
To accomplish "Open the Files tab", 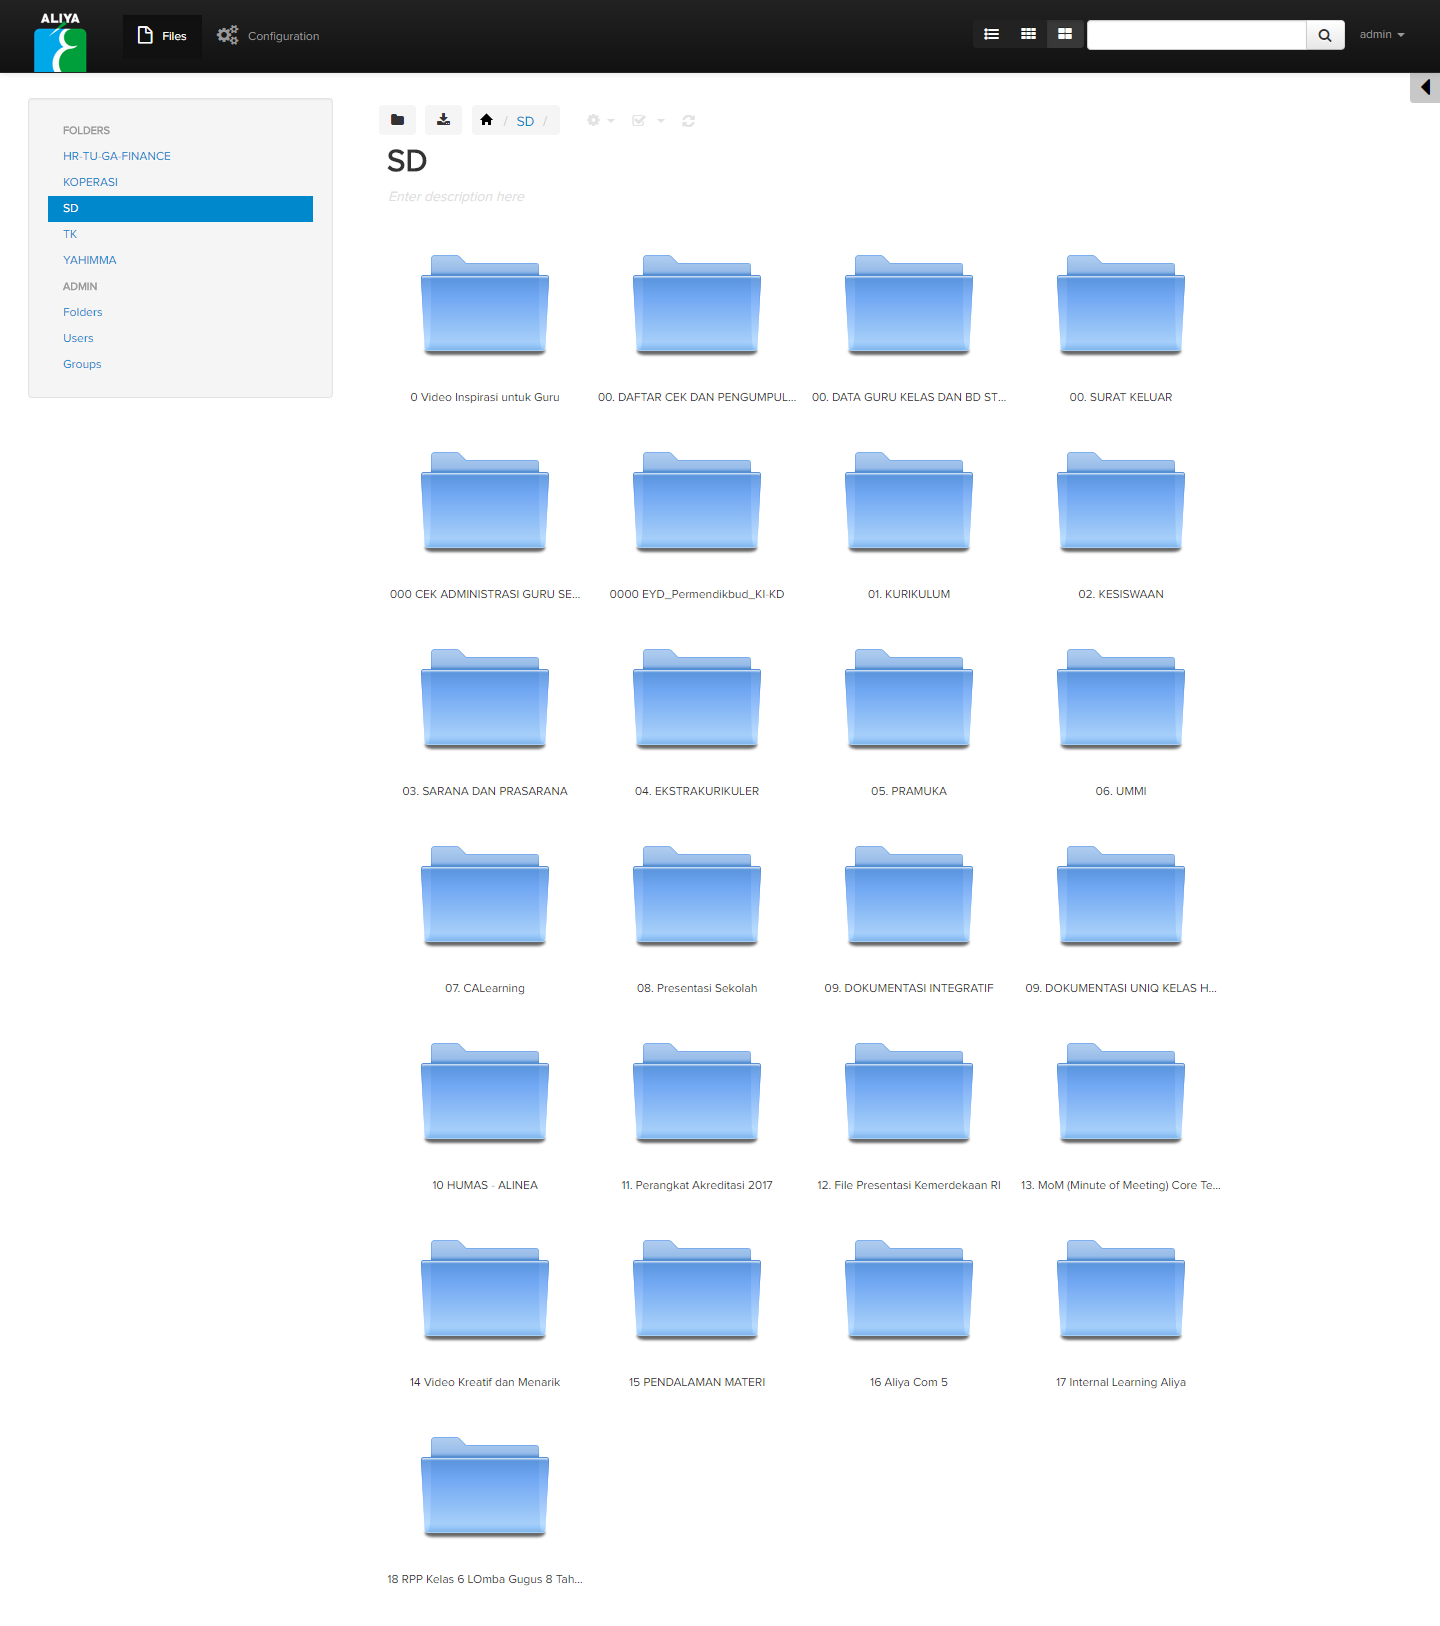I will [x=162, y=36].
